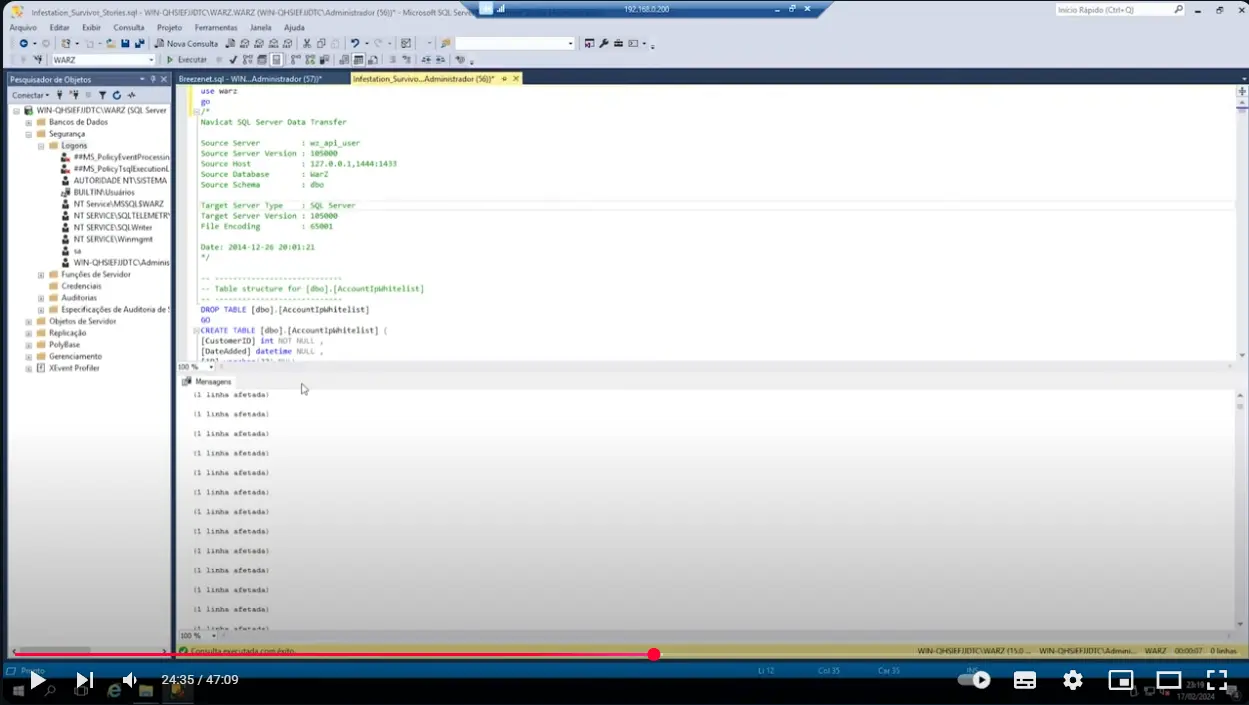Select the Credenciais folder
This screenshot has height=705, width=1249.
click(81, 286)
